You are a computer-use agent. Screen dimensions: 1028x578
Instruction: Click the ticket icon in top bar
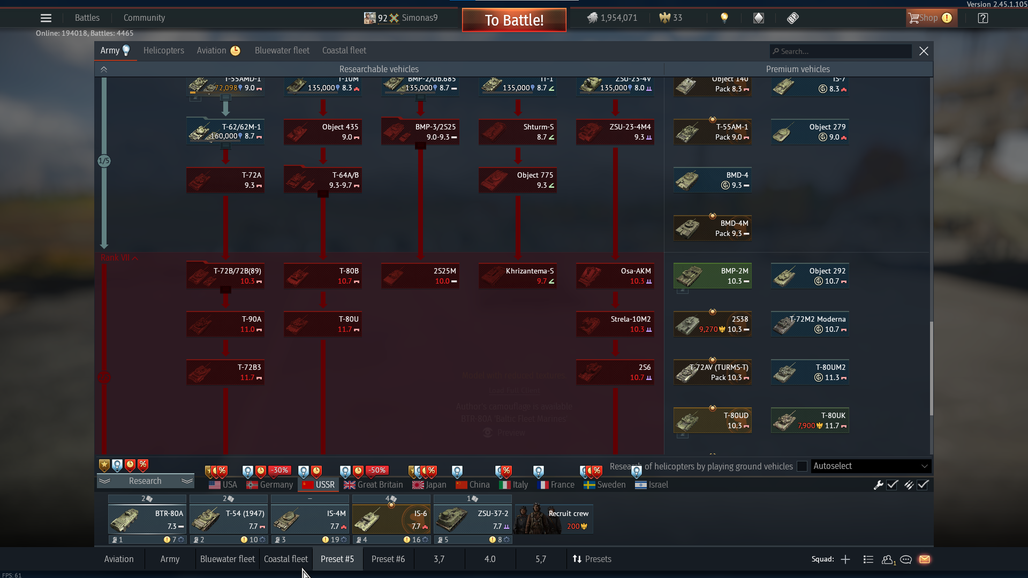[793, 18]
